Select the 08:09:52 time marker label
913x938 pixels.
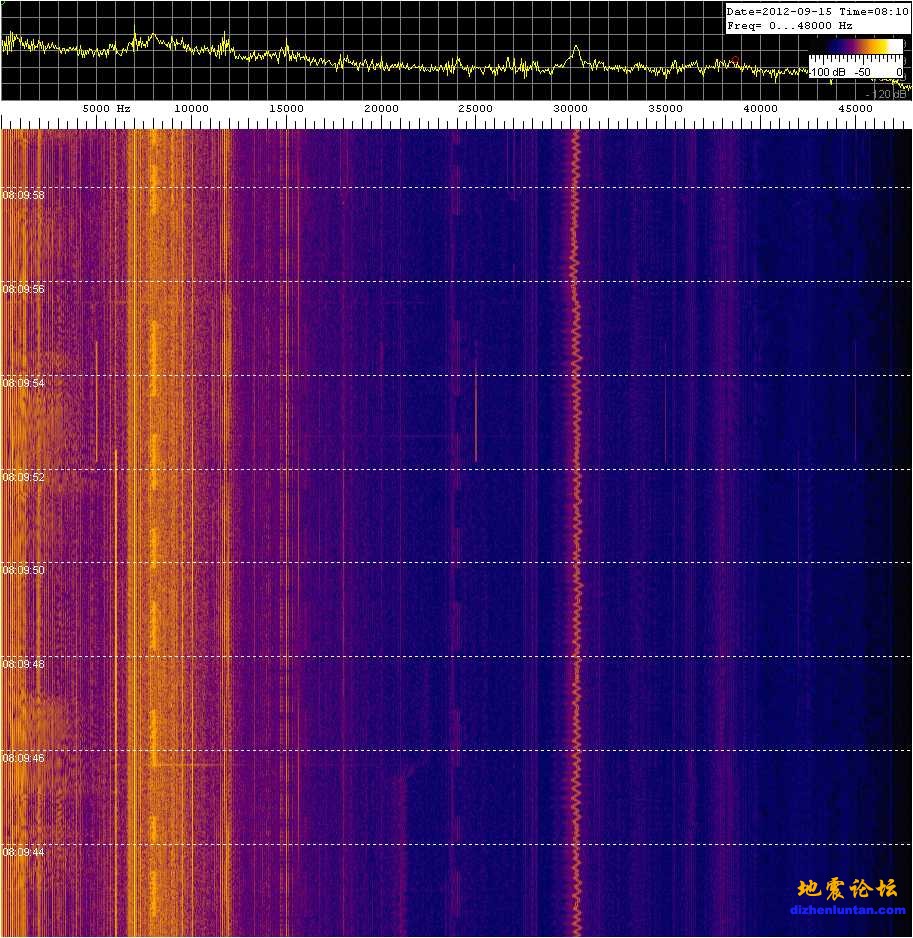tap(23, 477)
